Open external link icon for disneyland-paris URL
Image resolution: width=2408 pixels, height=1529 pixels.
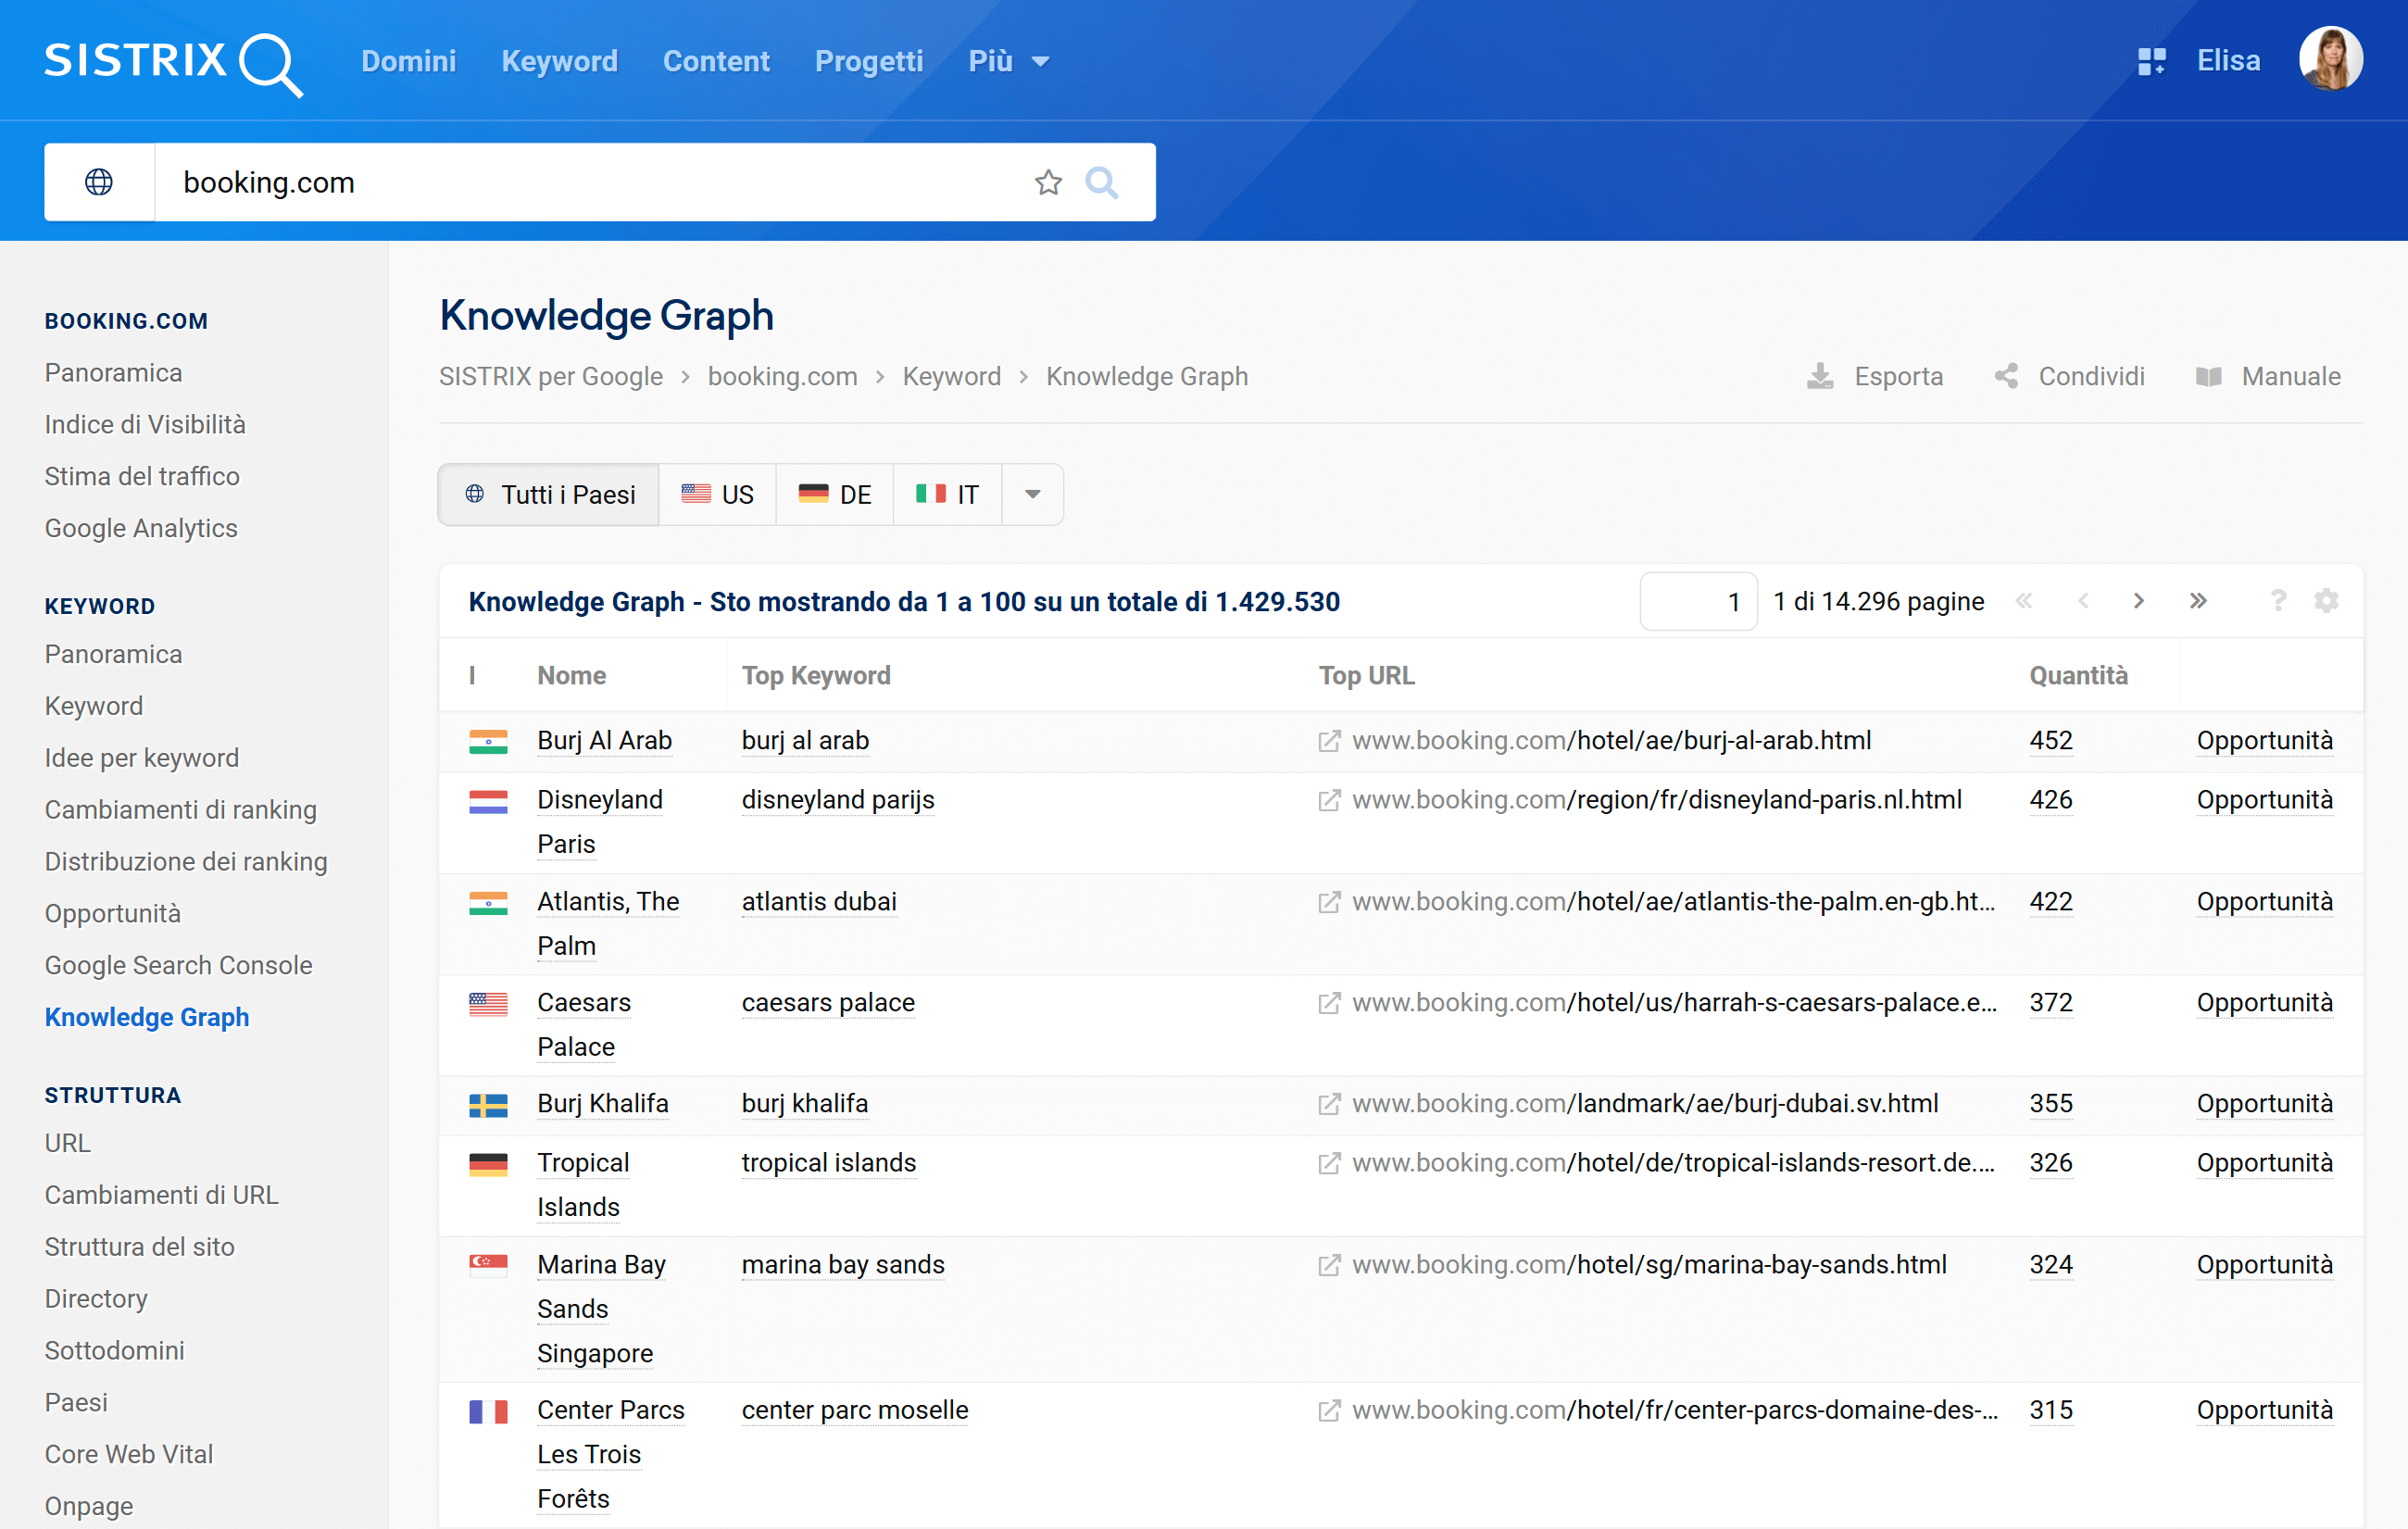[1329, 801]
